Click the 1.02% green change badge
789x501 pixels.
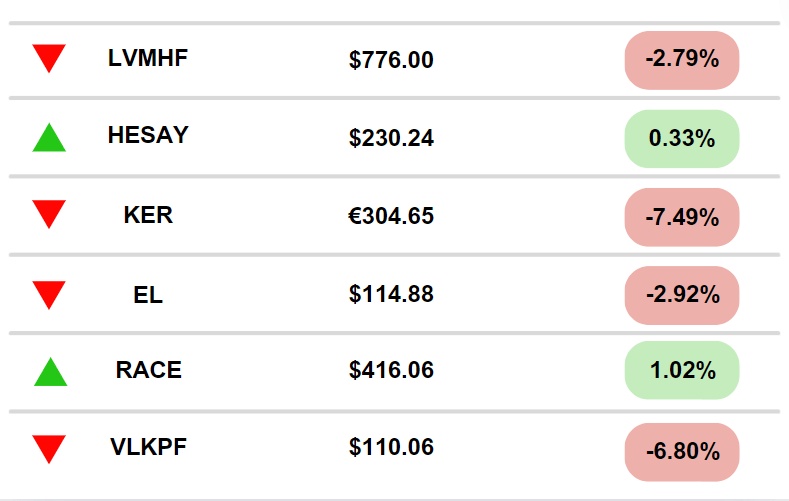click(682, 370)
